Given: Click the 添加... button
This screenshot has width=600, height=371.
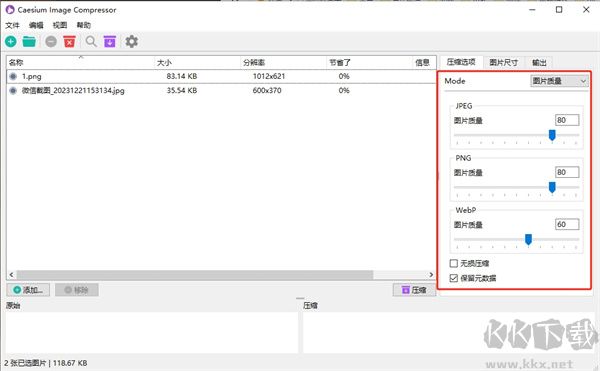Looking at the screenshot, I should pos(28,290).
